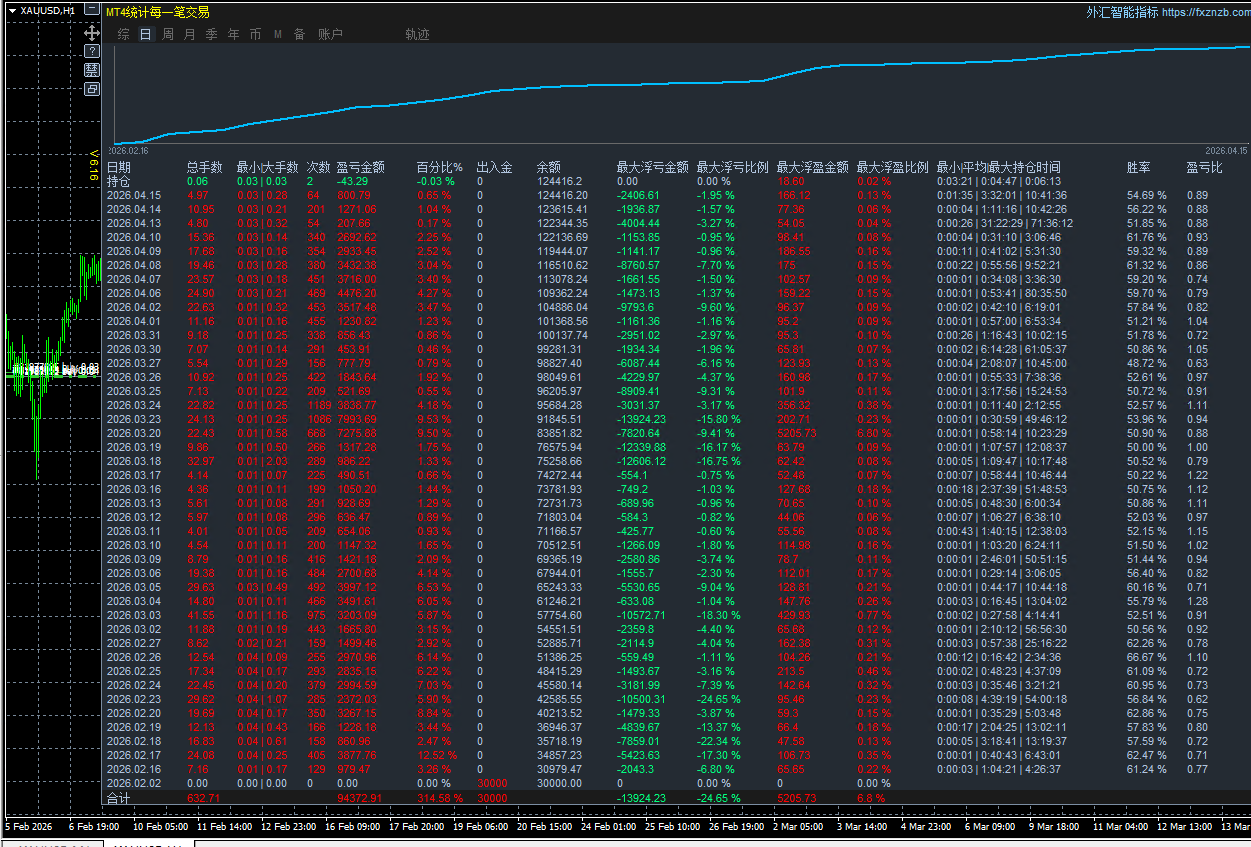Toggle the 轨迹 track option
The width and height of the screenshot is (1251, 847).
click(x=417, y=34)
